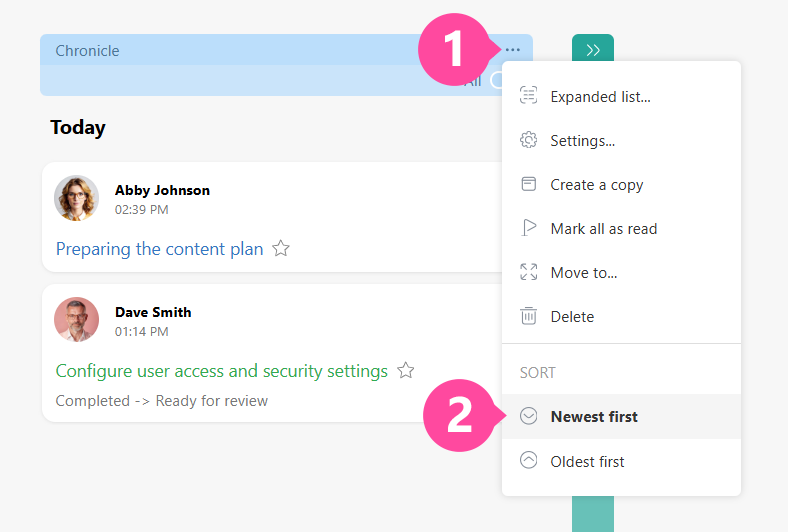Click Dave Smith's avatar photo
This screenshot has width=788, height=532.
click(x=77, y=320)
